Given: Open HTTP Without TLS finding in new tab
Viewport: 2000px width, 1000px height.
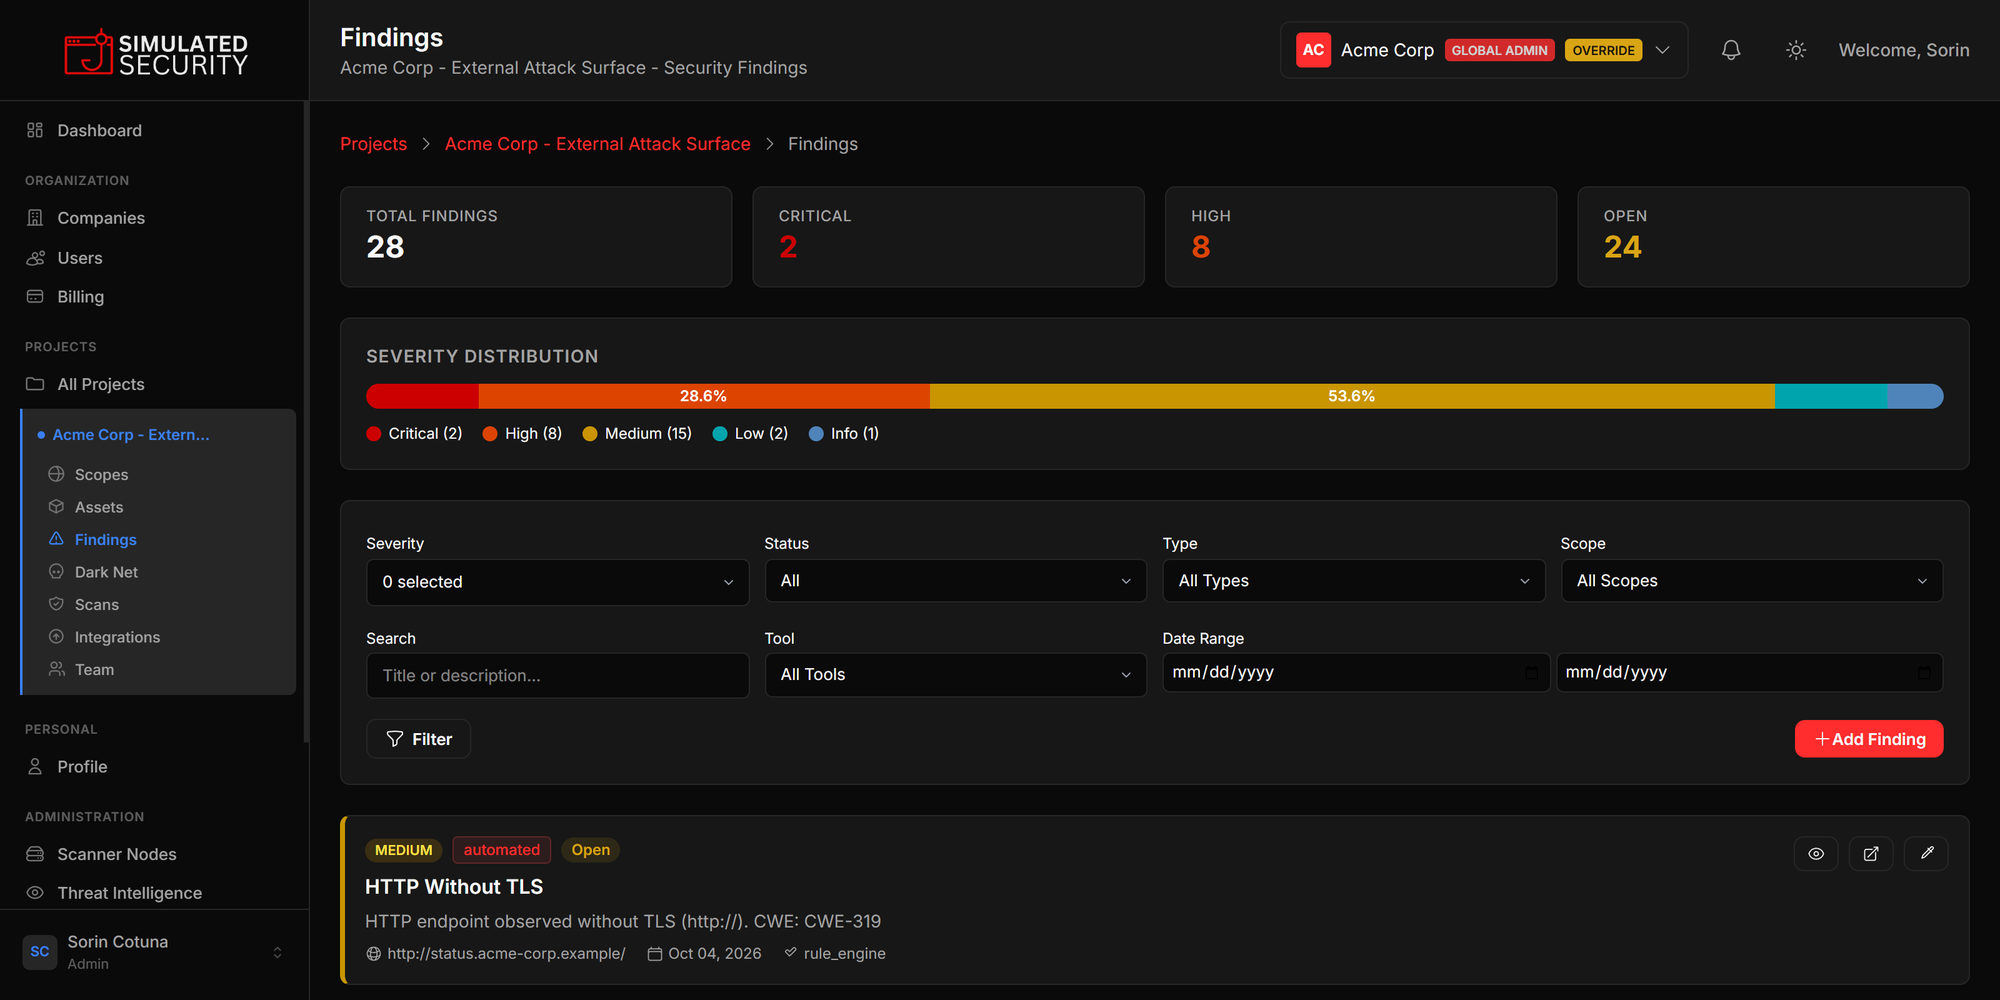Looking at the screenshot, I should click(x=1871, y=854).
